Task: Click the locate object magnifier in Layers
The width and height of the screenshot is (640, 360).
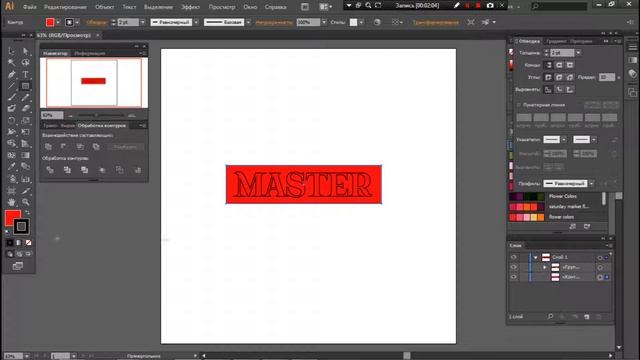Action: [550, 316]
